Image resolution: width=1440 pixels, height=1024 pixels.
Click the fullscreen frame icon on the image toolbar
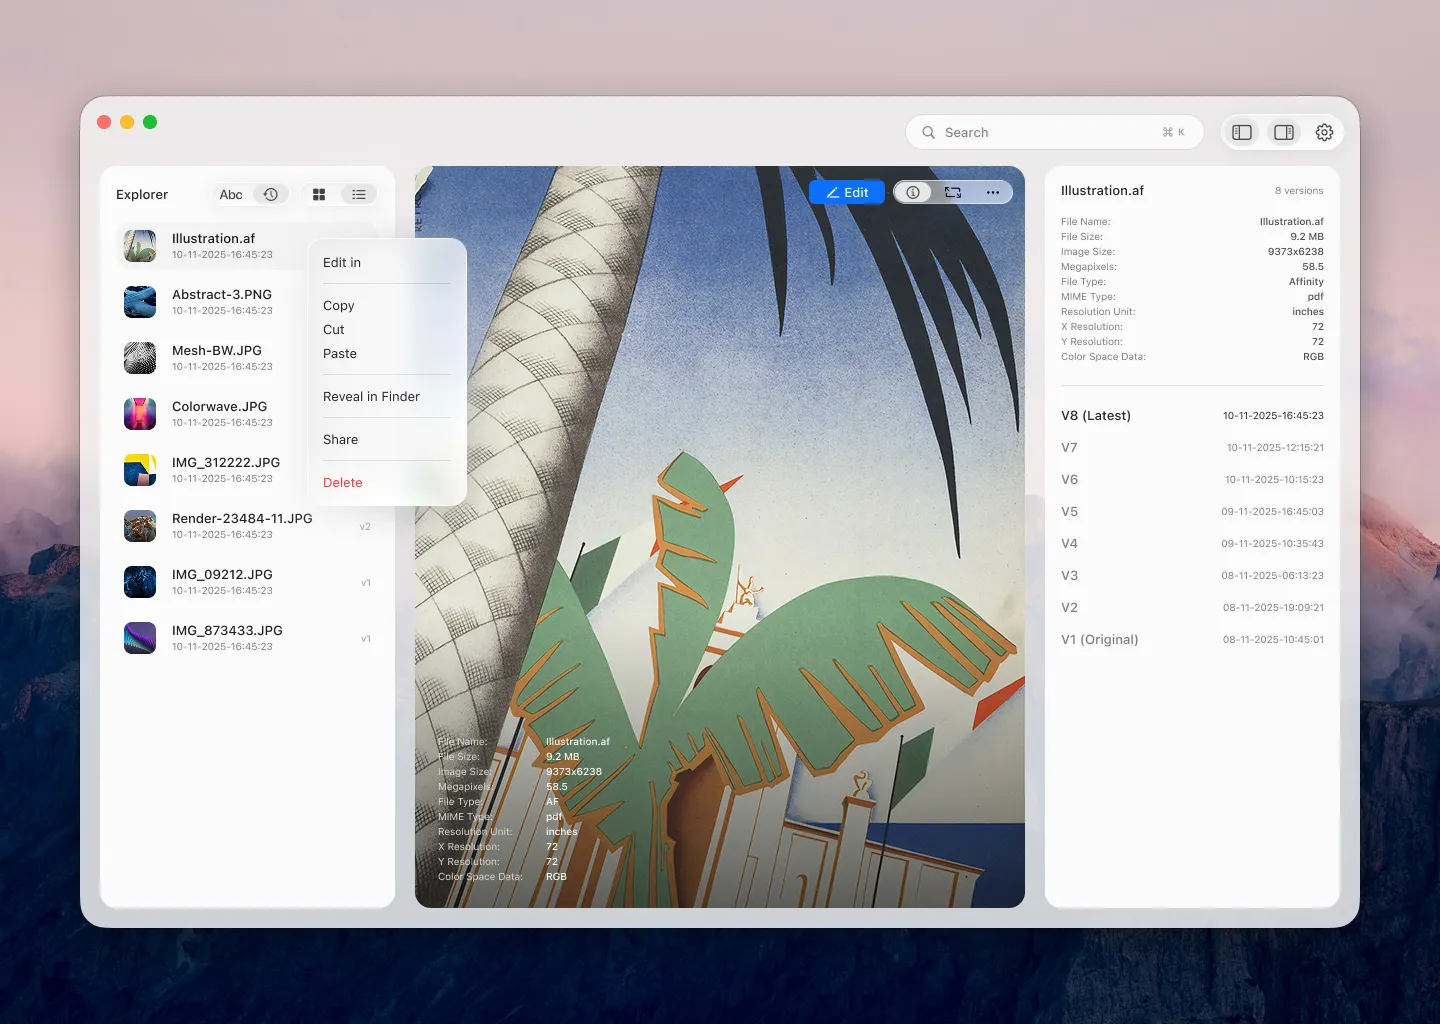(953, 192)
